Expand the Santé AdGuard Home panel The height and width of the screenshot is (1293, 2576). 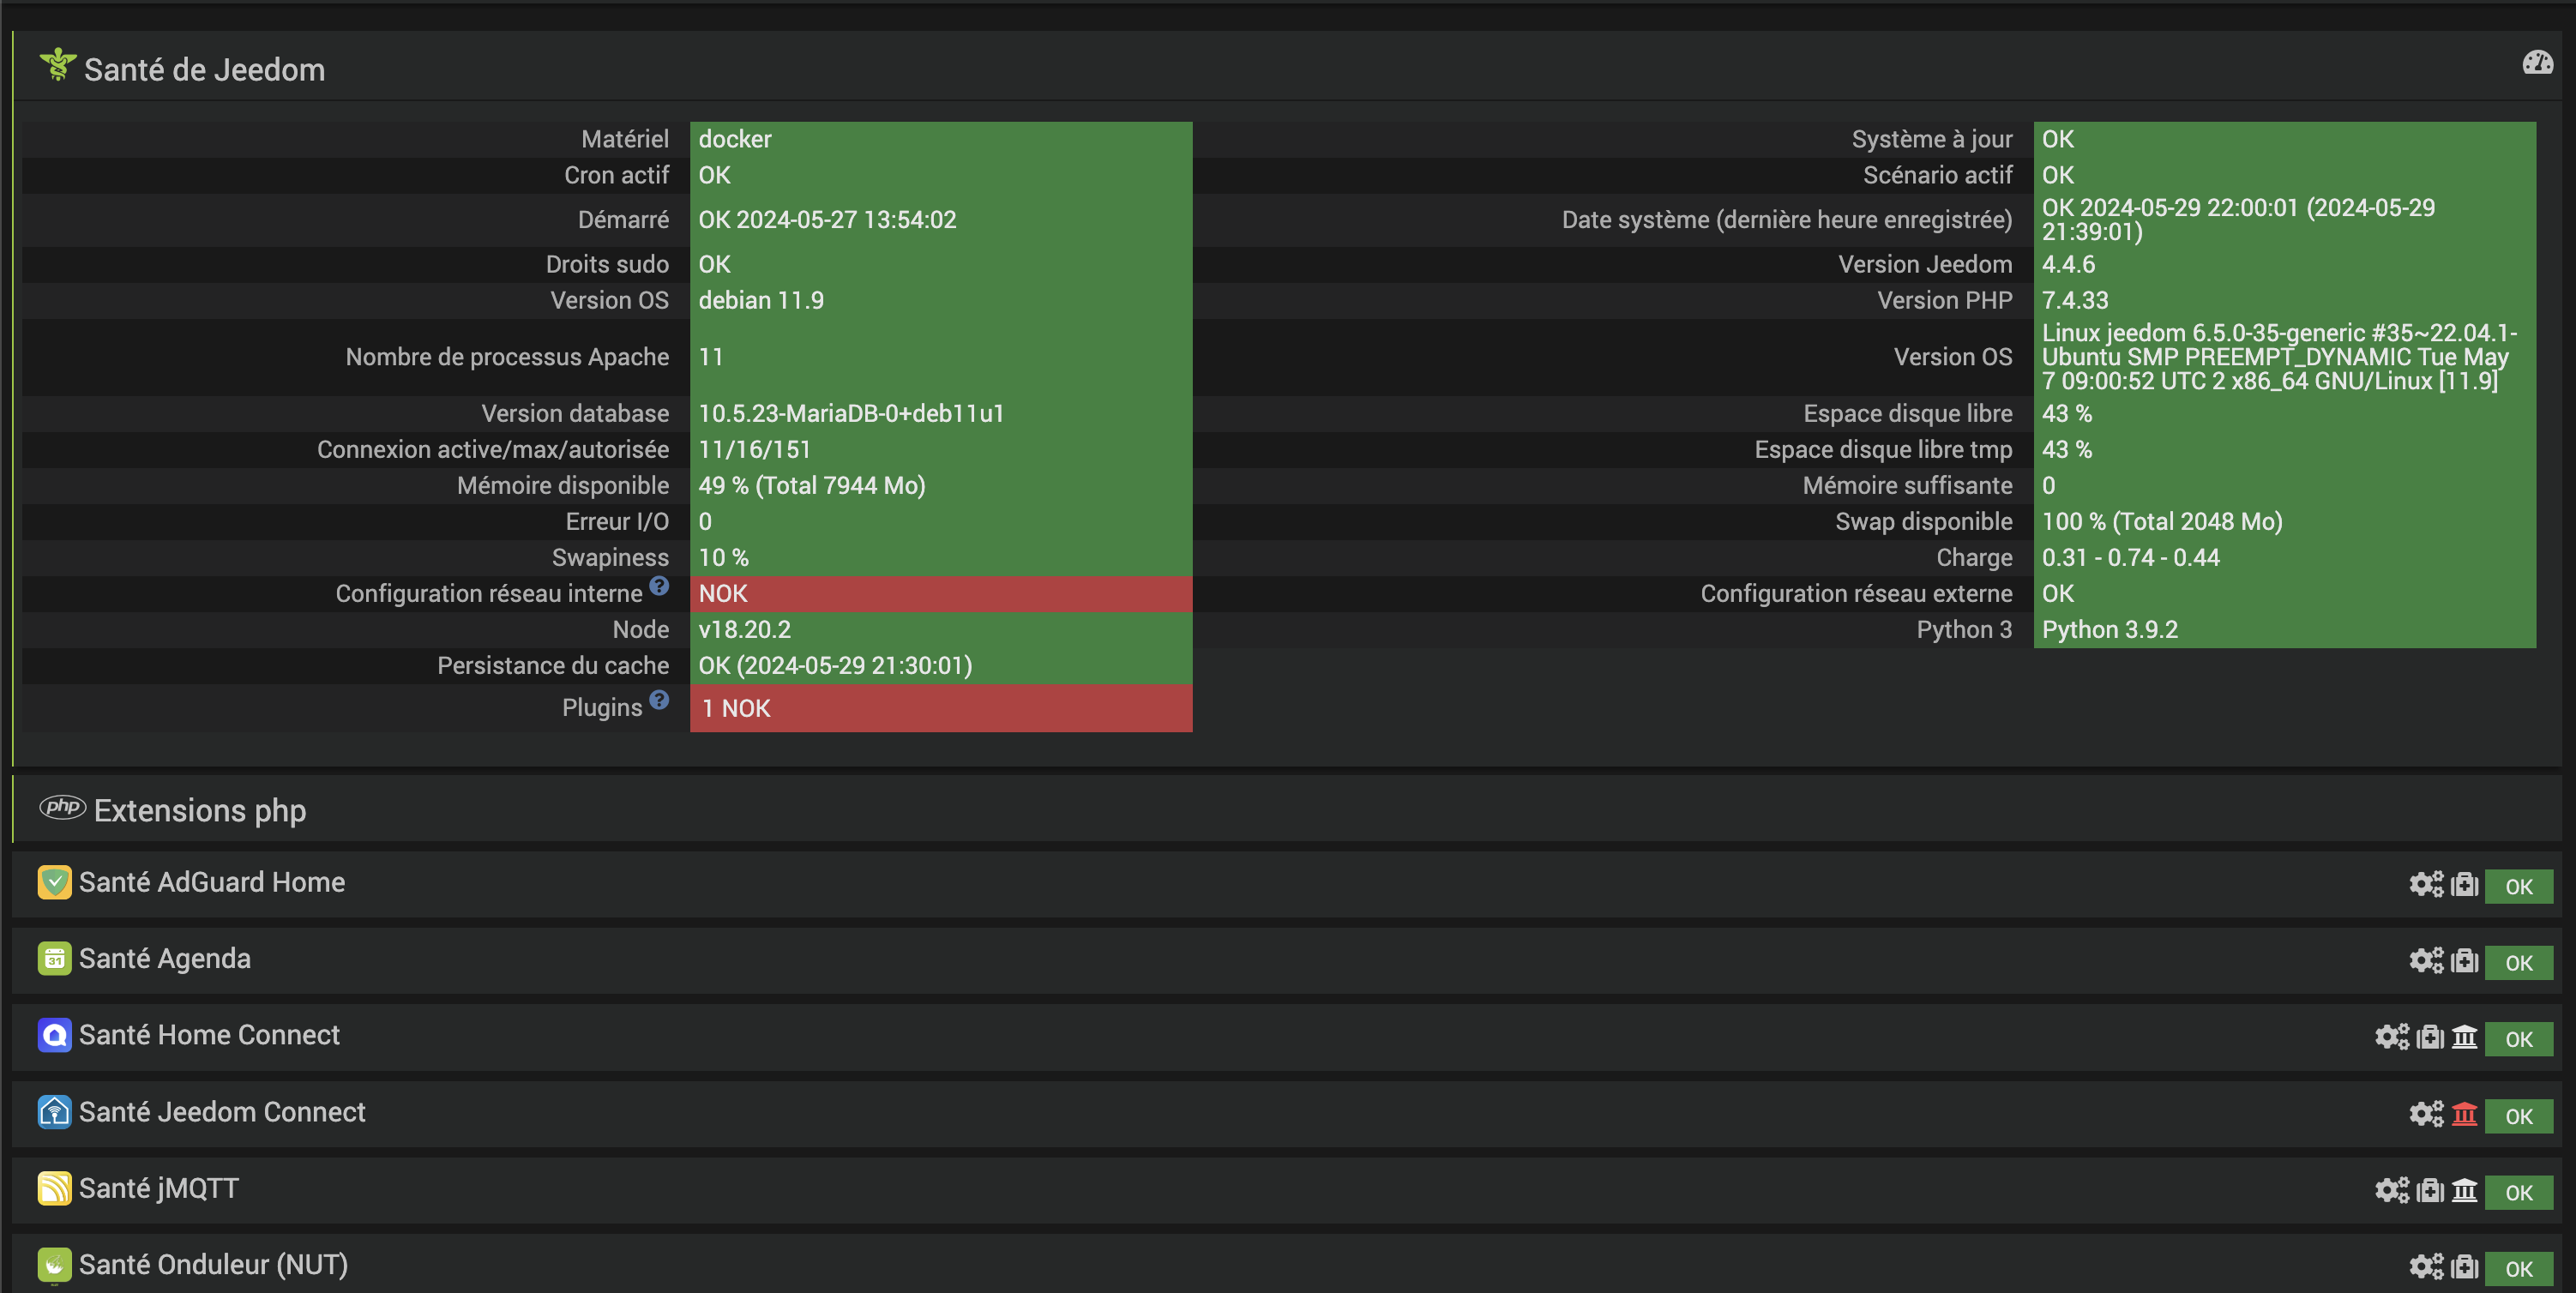click(212, 882)
